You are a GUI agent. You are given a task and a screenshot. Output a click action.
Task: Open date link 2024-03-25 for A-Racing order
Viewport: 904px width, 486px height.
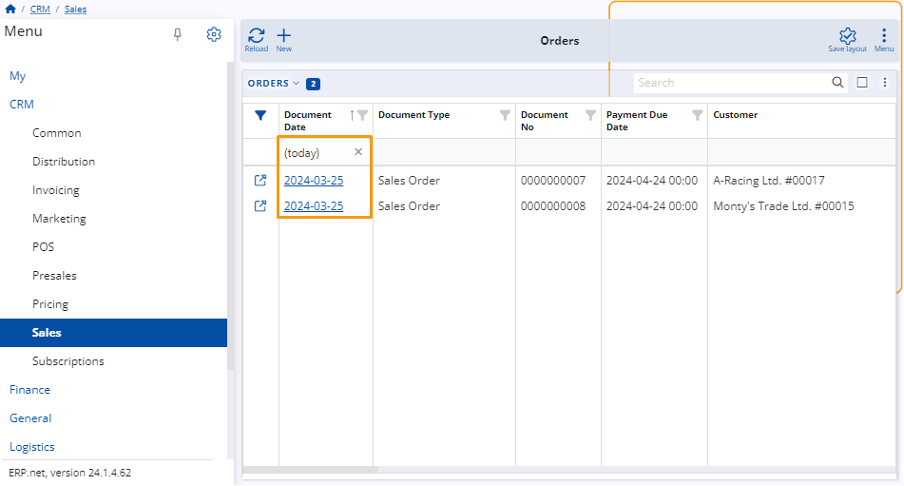coord(314,180)
